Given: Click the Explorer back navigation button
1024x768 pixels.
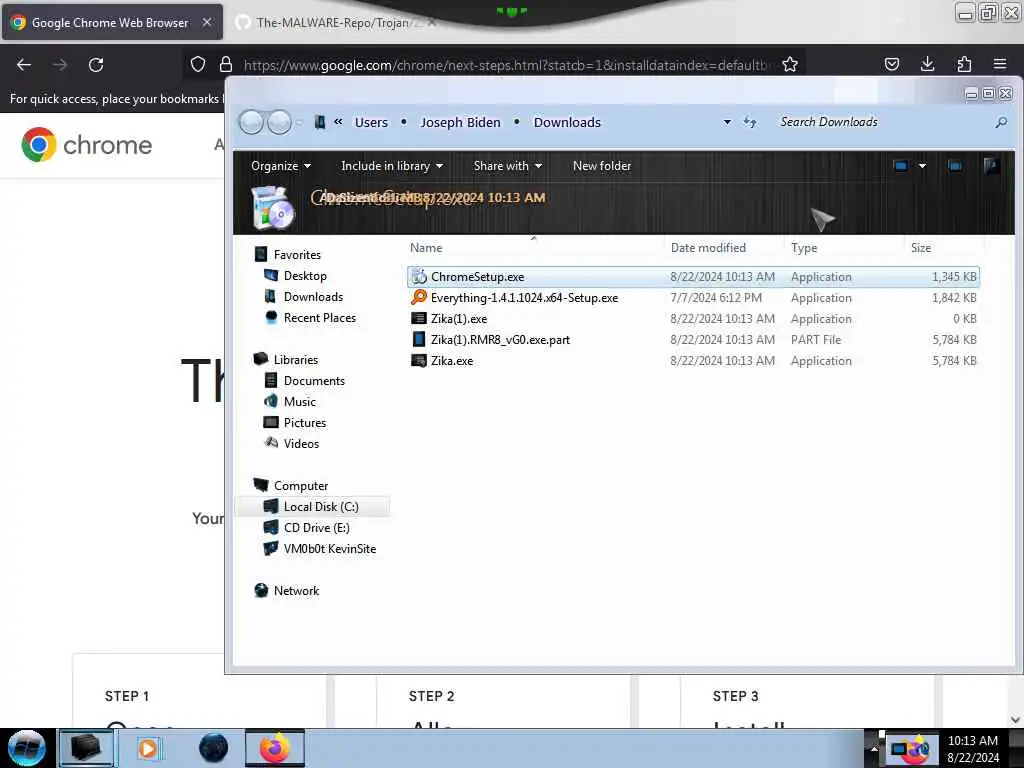Looking at the screenshot, I should click(251, 122).
